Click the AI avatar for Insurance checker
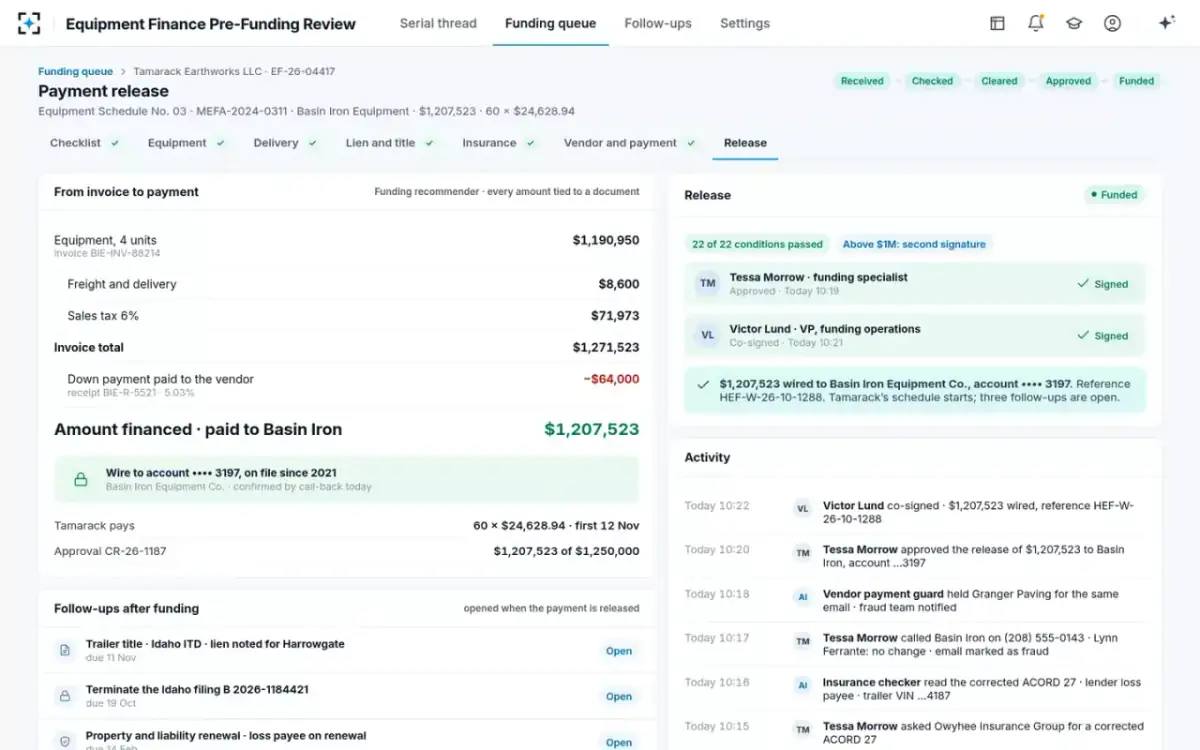 pos(802,685)
